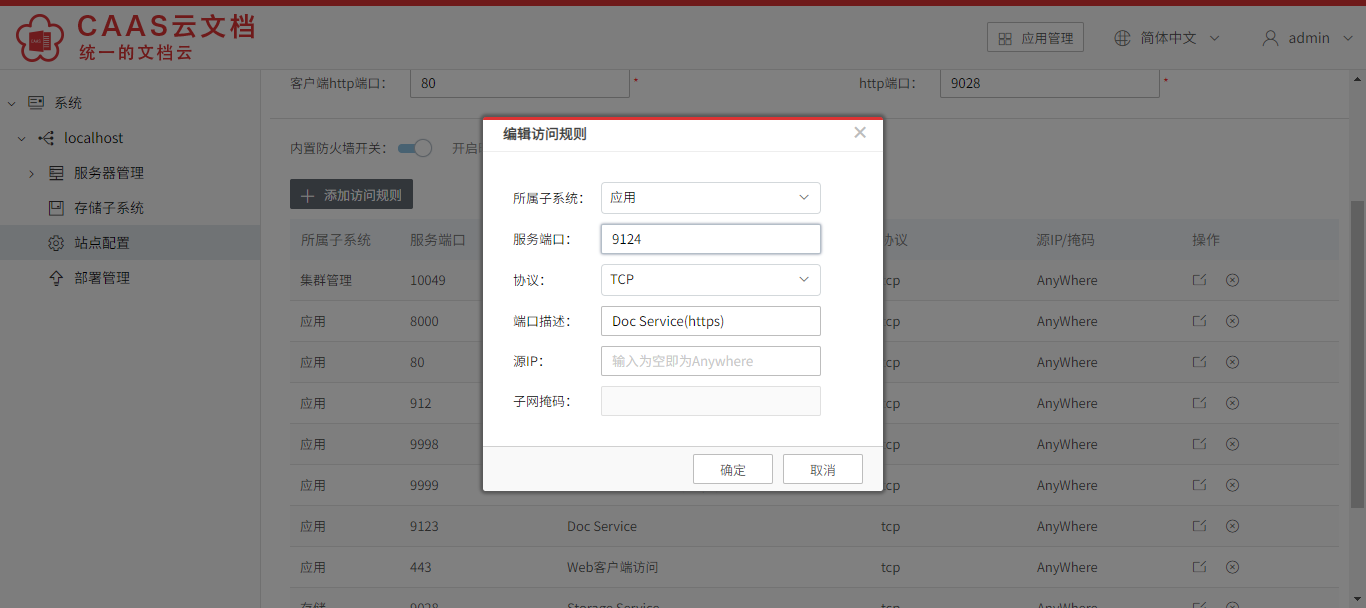The width and height of the screenshot is (1366, 608).
Task: Delete the port 9123 rule icon
Action: point(1232,526)
